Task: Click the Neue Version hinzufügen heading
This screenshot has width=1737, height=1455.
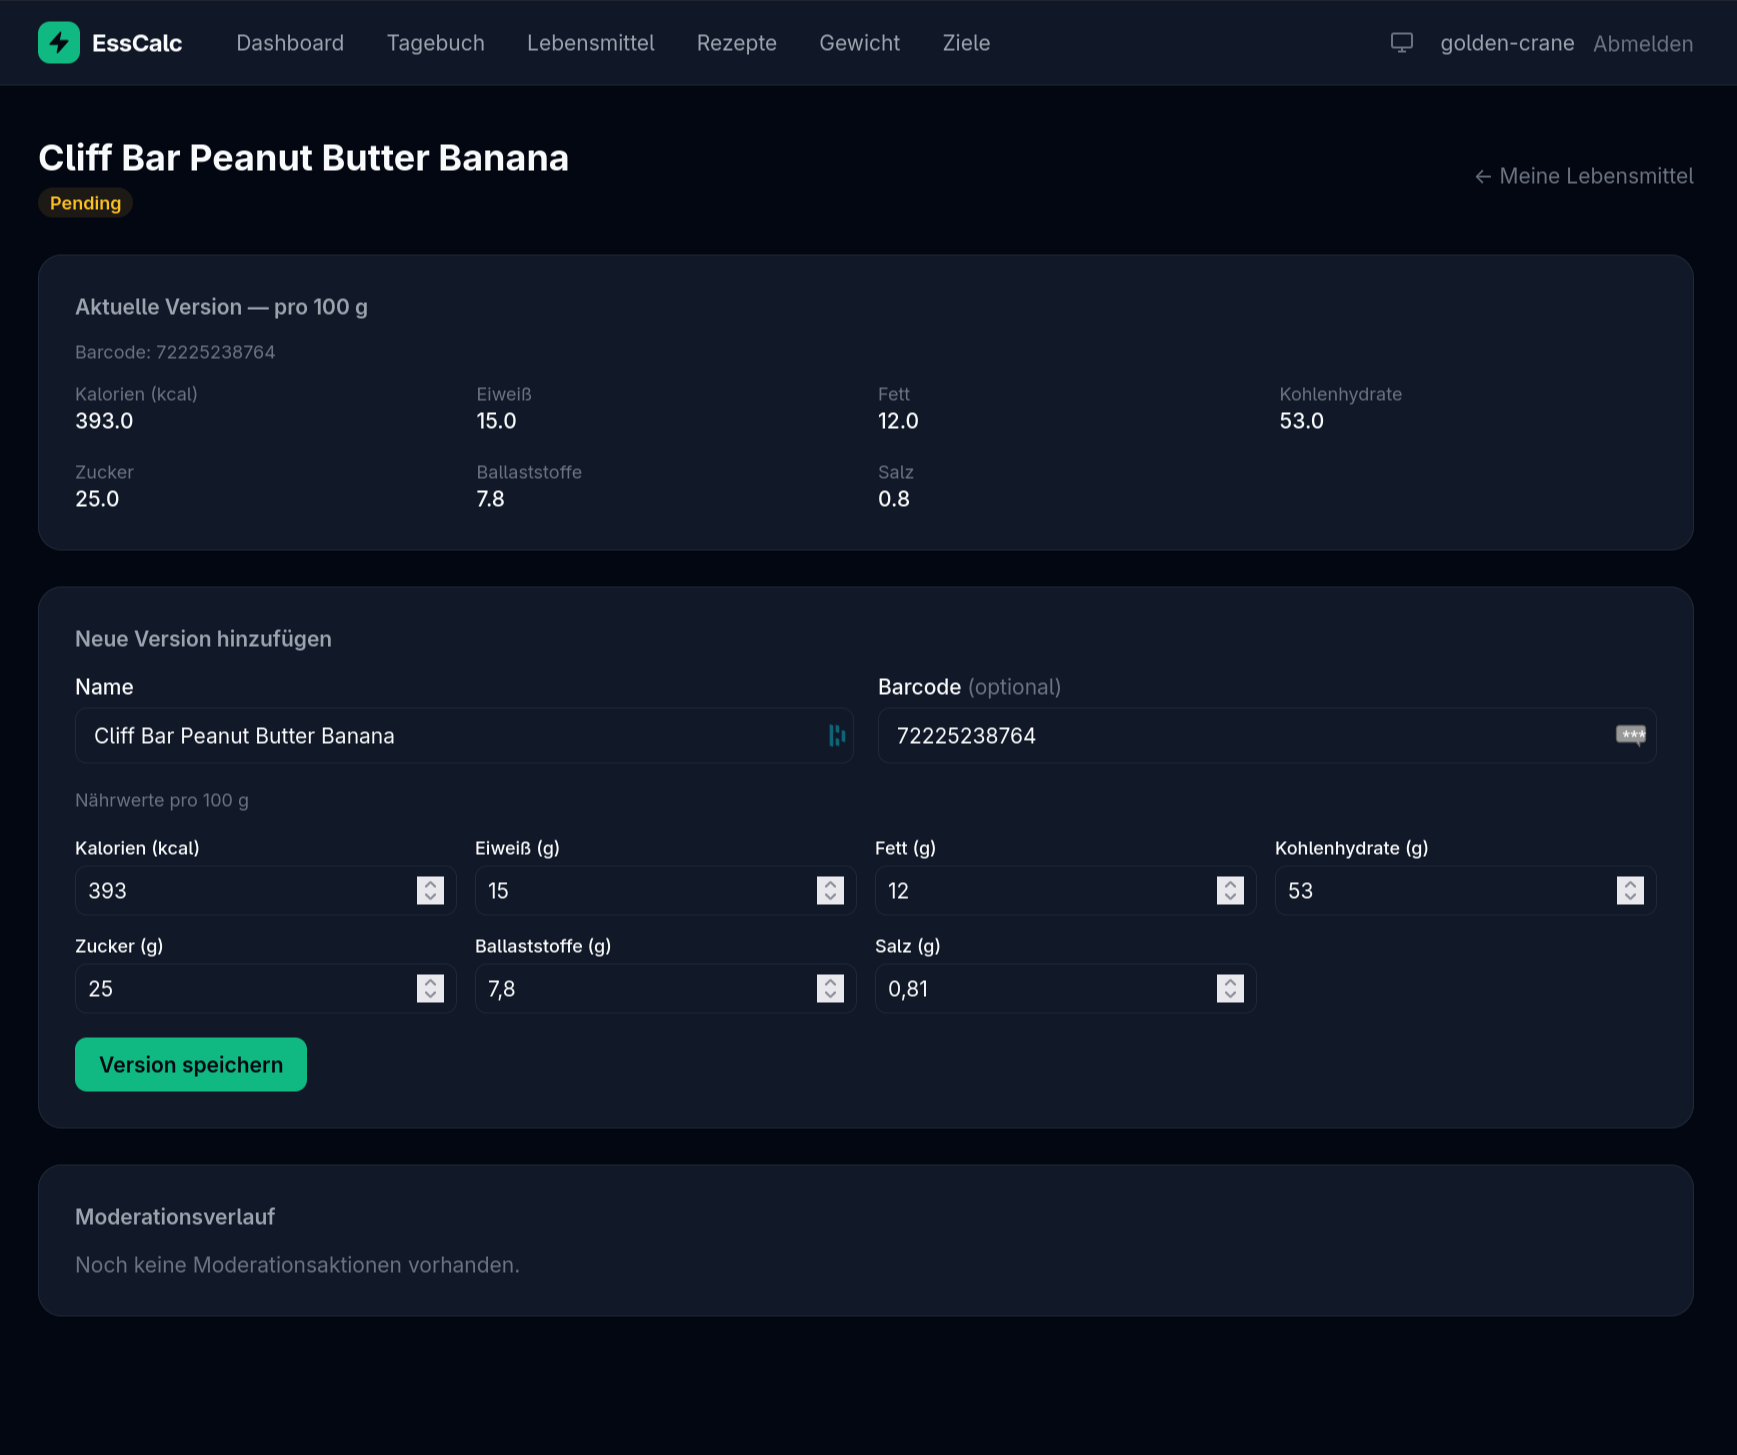Action: [x=203, y=639]
